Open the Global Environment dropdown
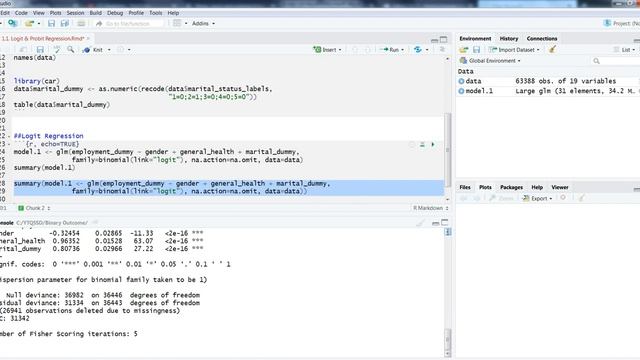This screenshot has width=640, height=360. pyautogui.click(x=490, y=60)
